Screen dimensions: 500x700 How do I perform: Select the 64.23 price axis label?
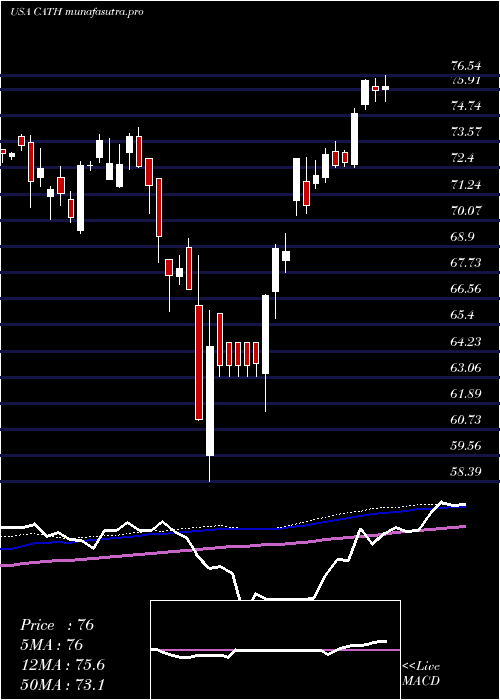(466, 342)
